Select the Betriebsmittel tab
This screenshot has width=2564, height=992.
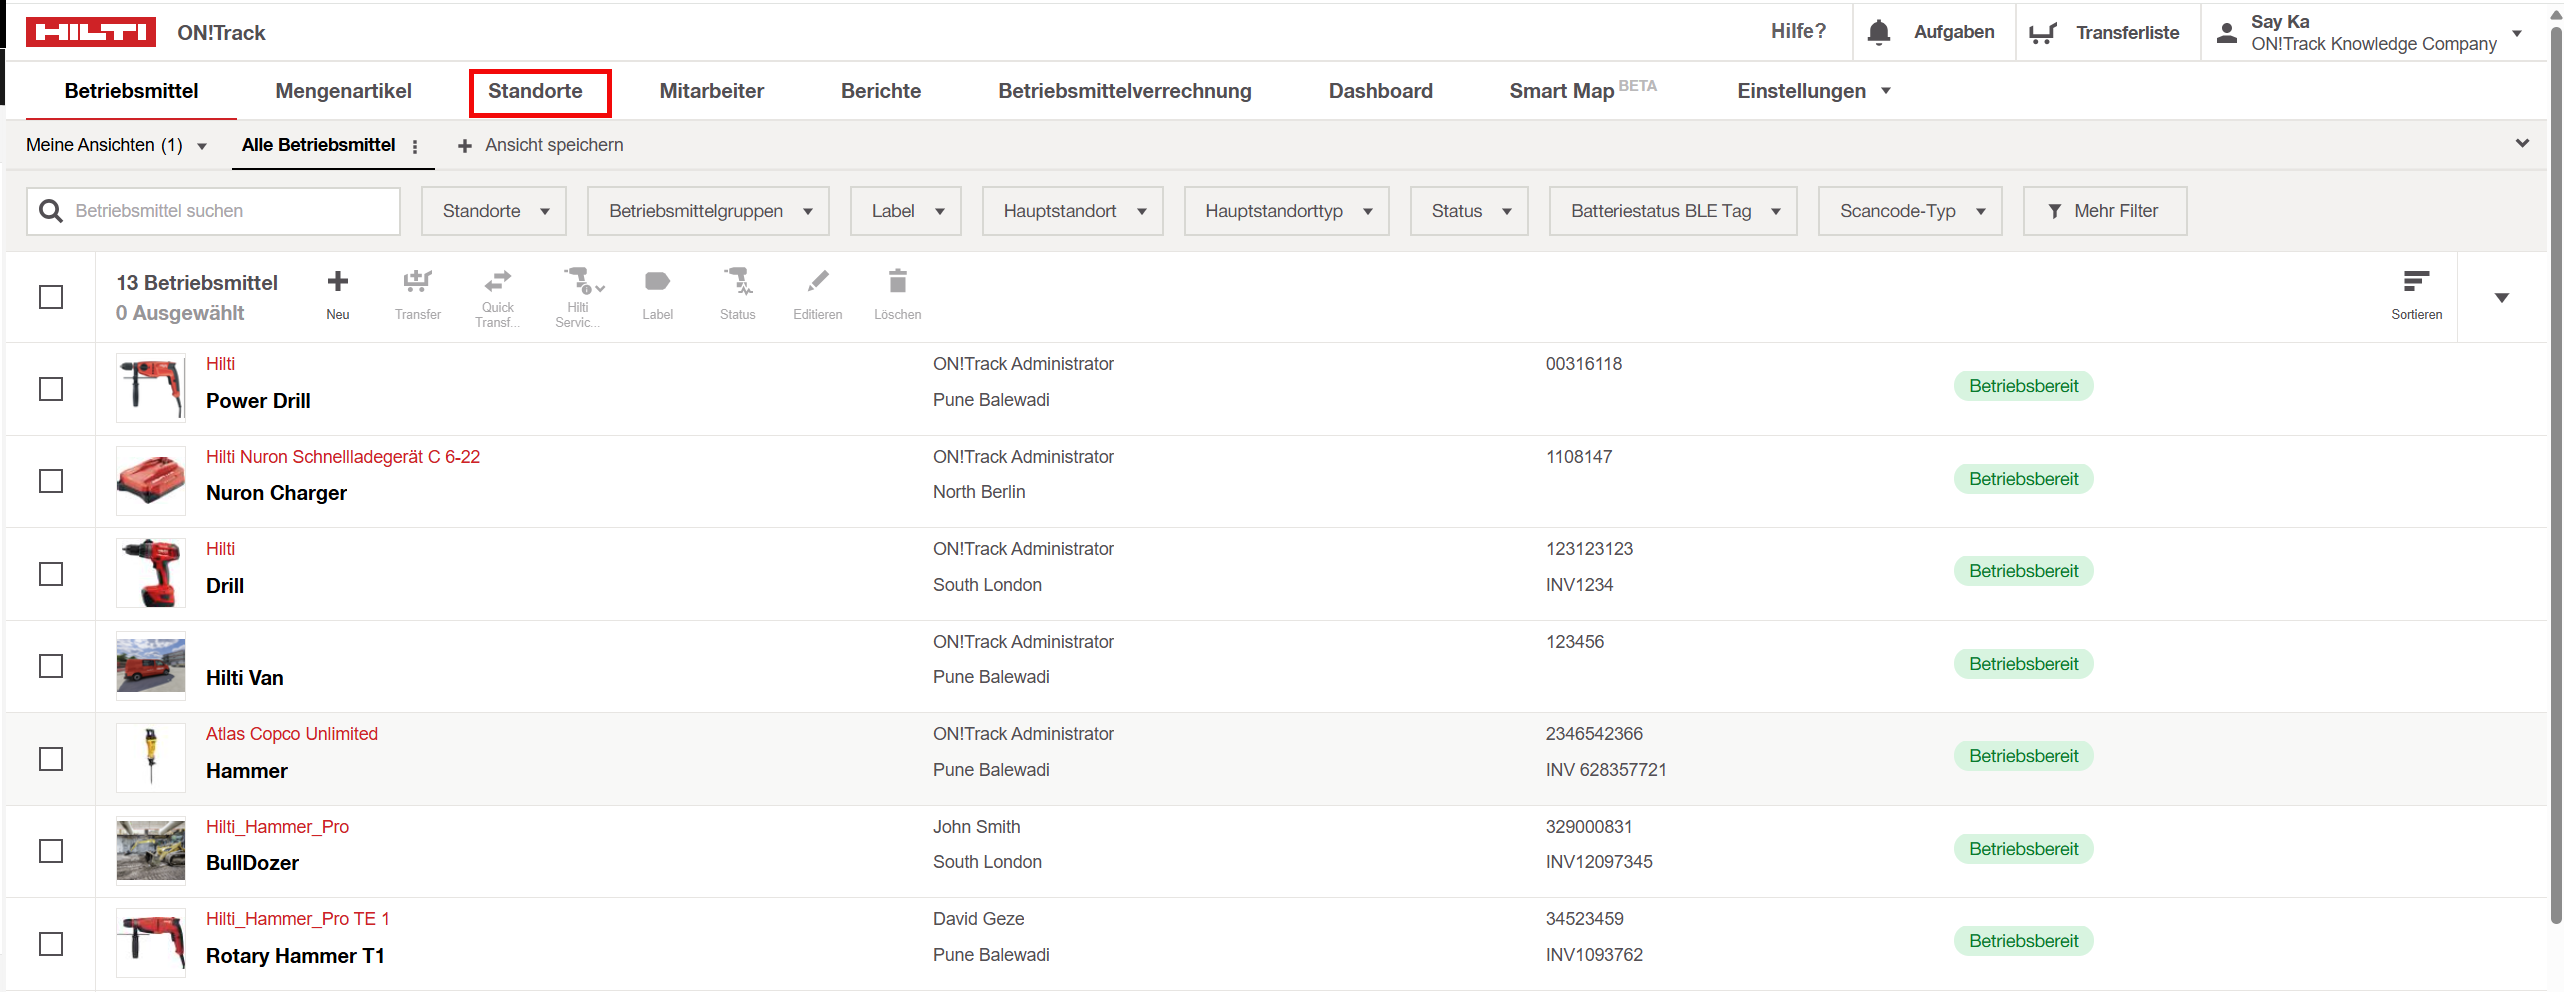coord(131,91)
